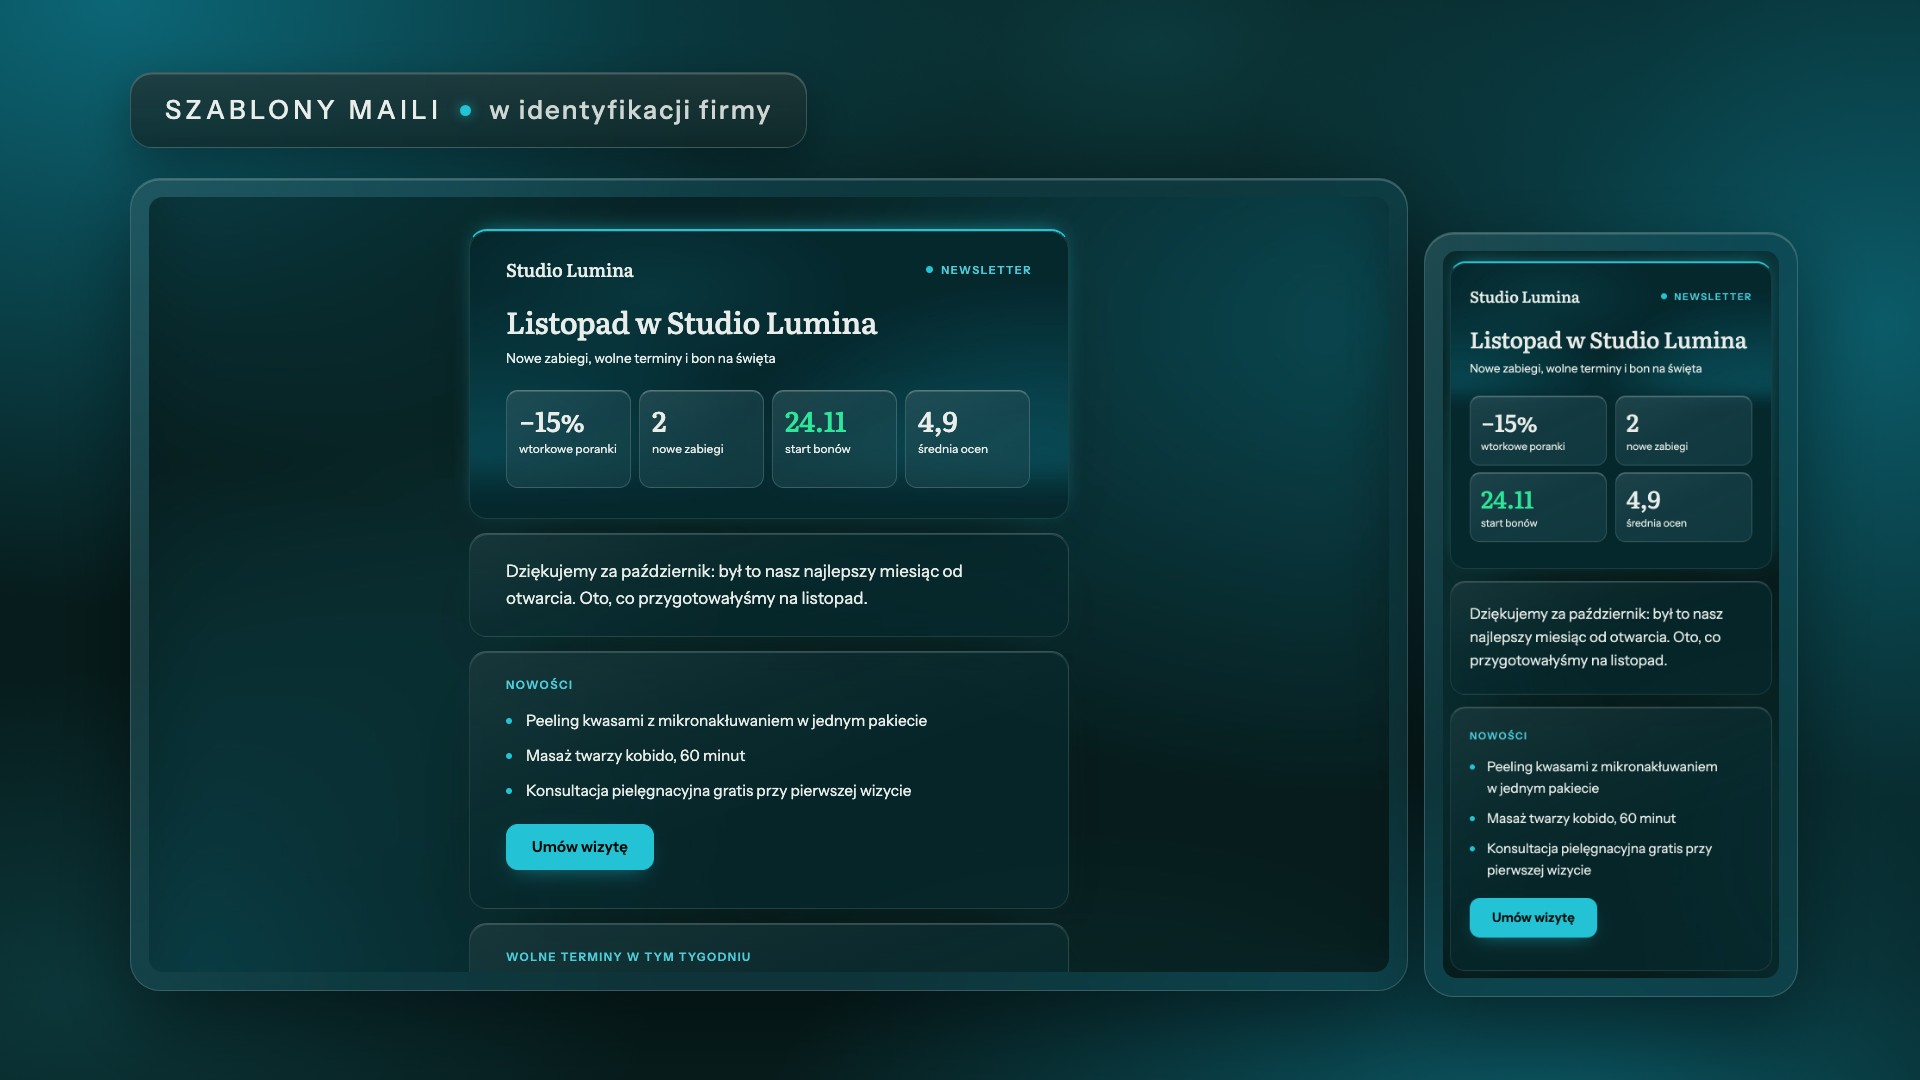Image resolution: width=1920 pixels, height=1080 pixels.
Task: Click '24.11 start bonów' card in desktop preview
Action: click(834, 439)
